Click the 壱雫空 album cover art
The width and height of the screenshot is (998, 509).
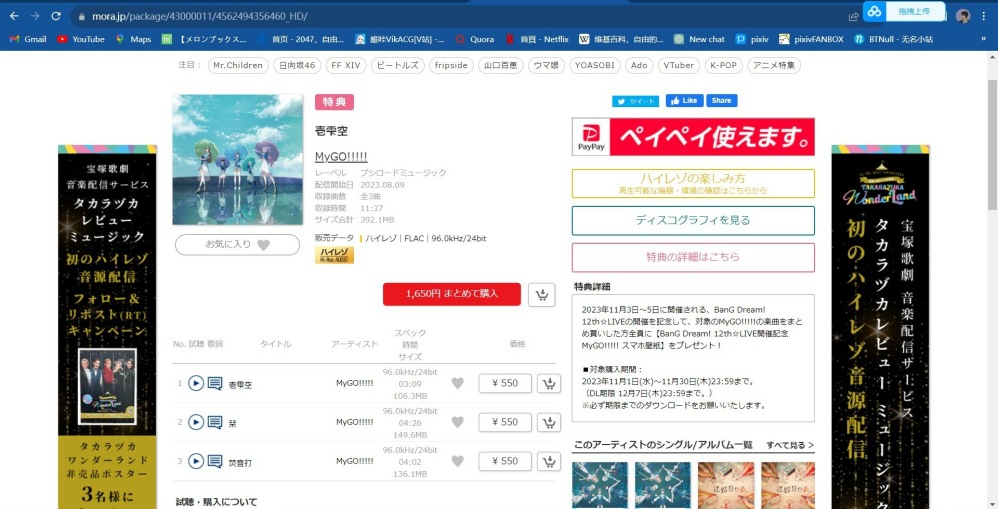pos(238,160)
